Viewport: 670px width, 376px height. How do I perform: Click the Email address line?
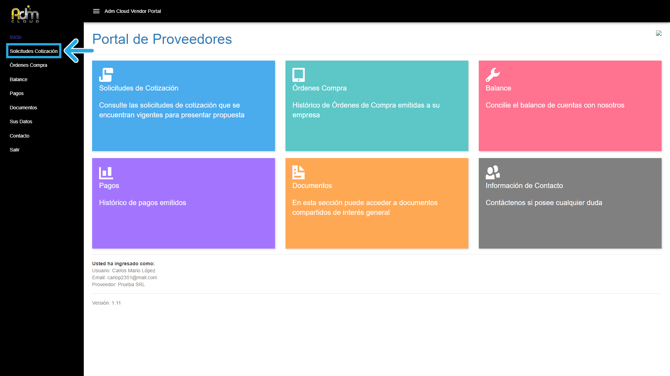124,277
